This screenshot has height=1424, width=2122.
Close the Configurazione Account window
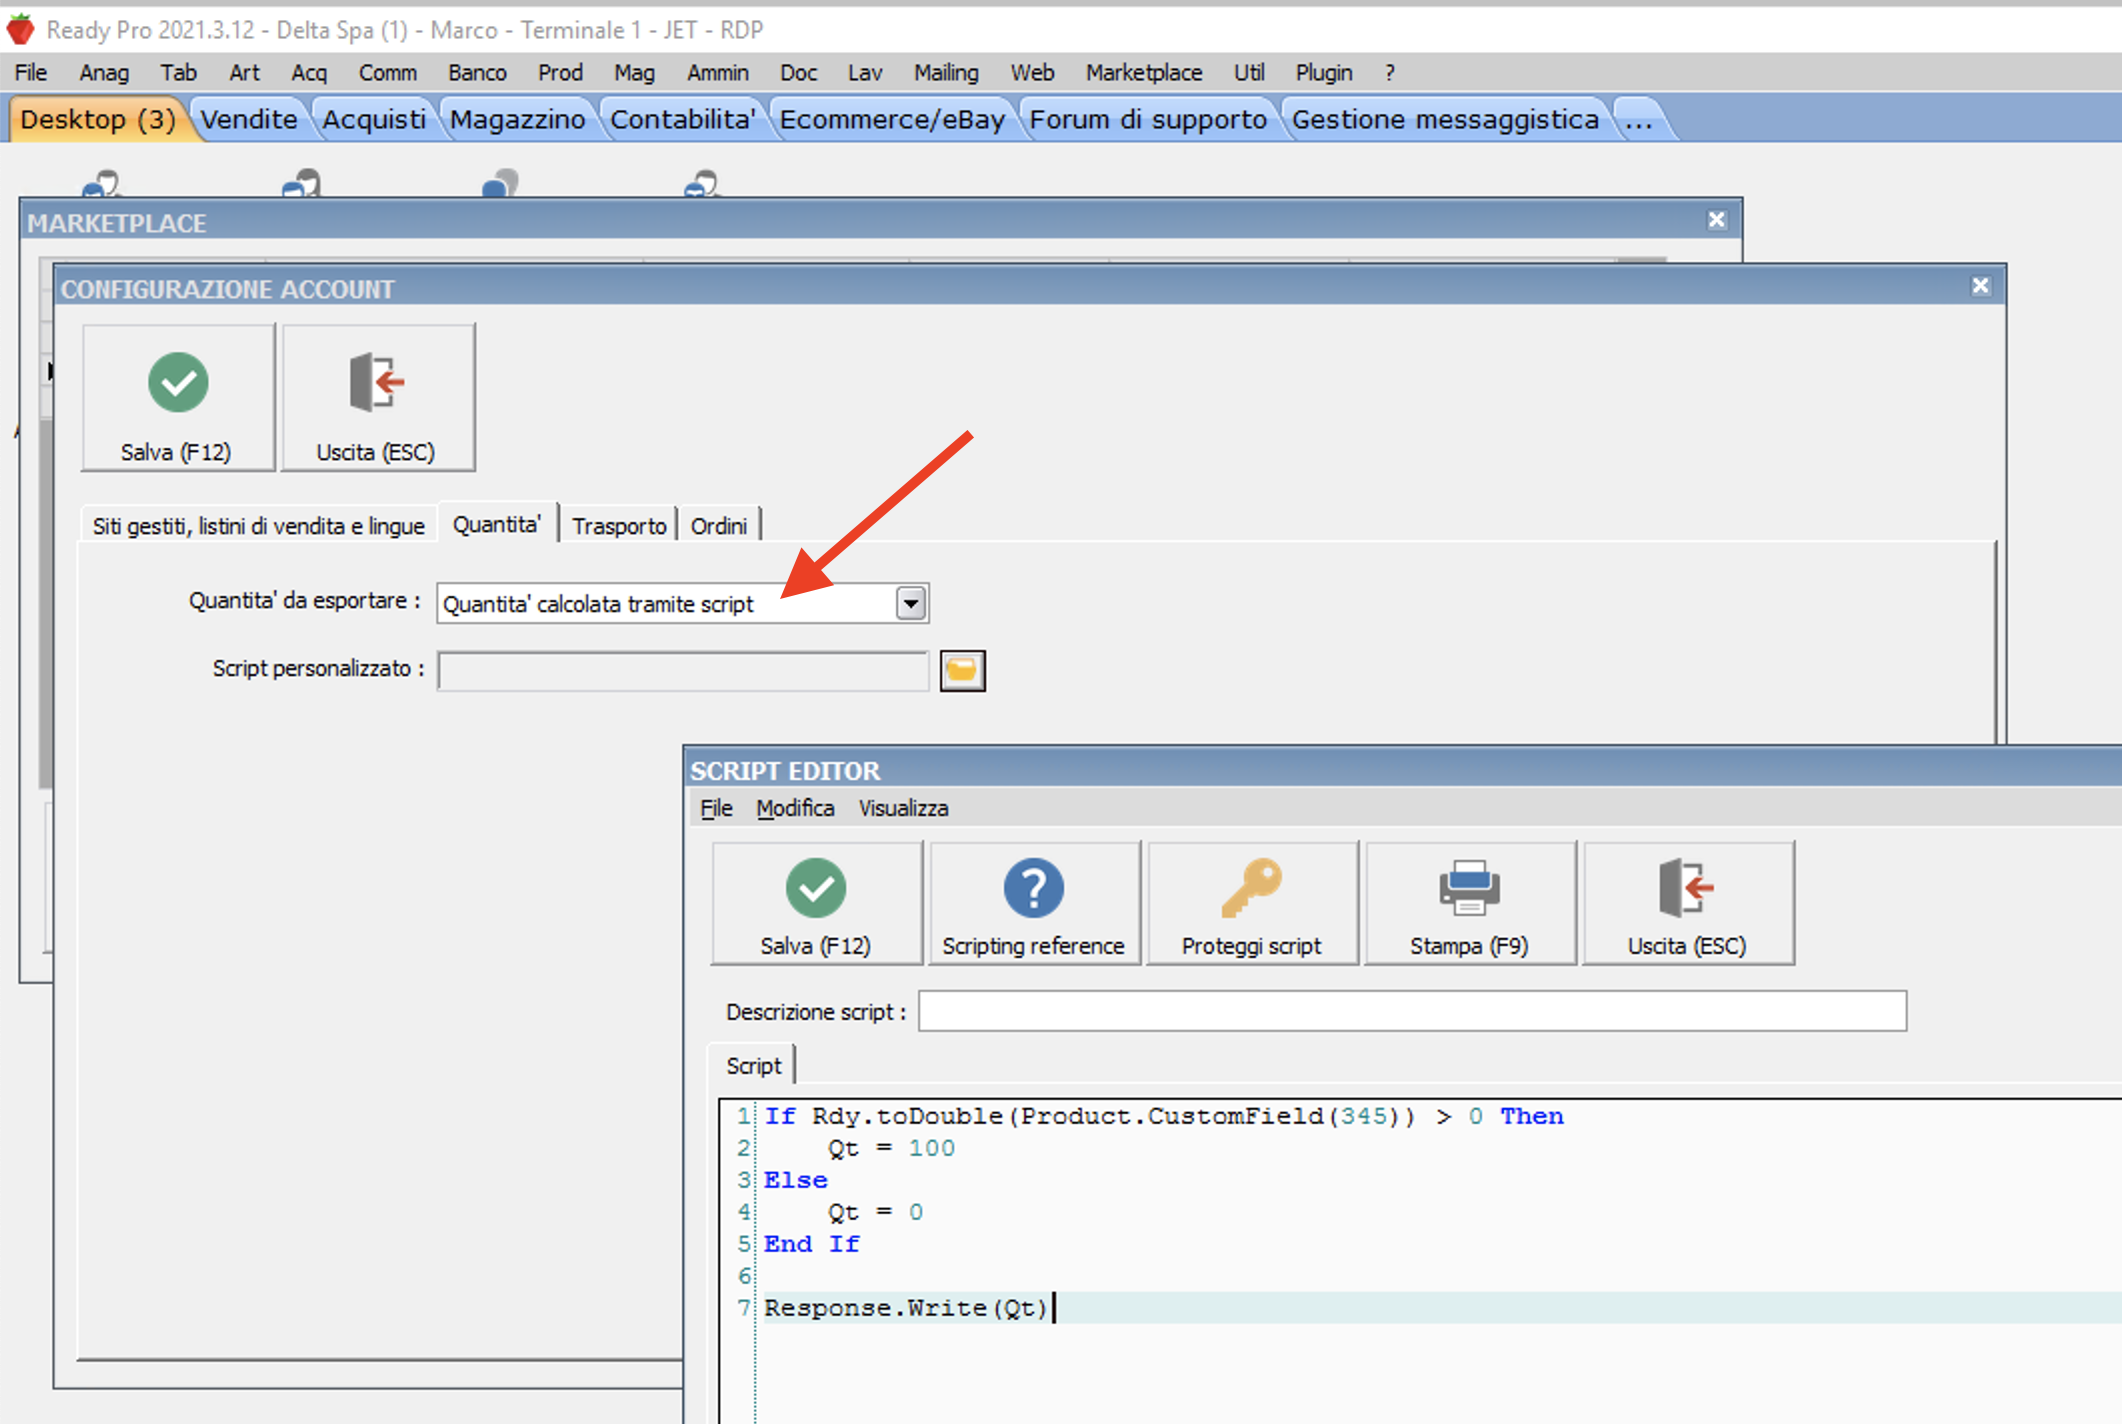click(1980, 286)
